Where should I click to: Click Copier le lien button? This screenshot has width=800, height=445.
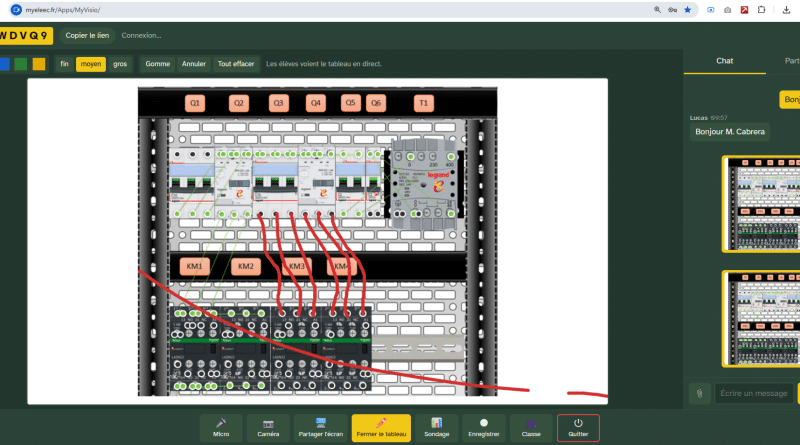pos(87,35)
